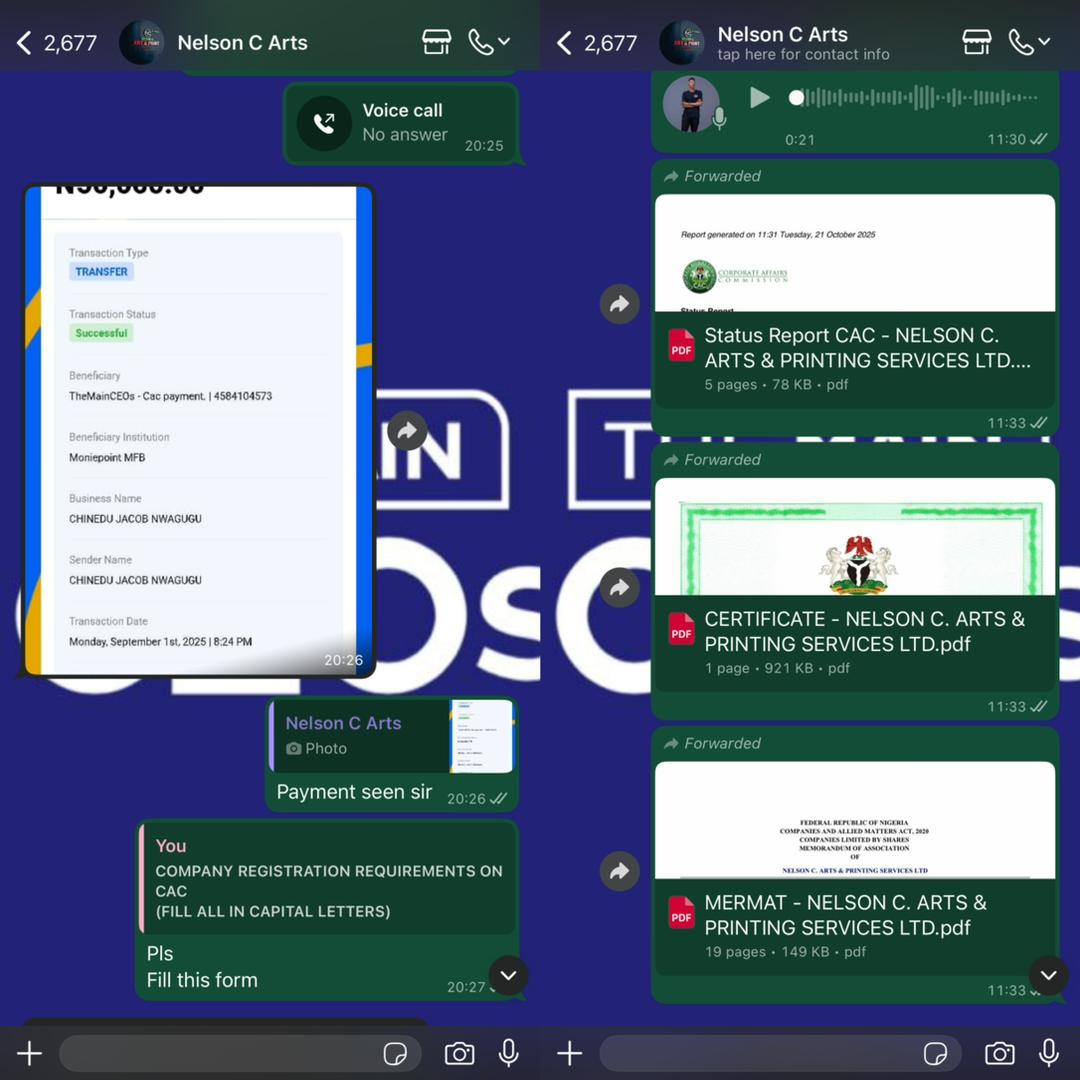The height and width of the screenshot is (1080, 1080).
Task: Tap 'tap here for contact info' header
Action: click(803, 55)
